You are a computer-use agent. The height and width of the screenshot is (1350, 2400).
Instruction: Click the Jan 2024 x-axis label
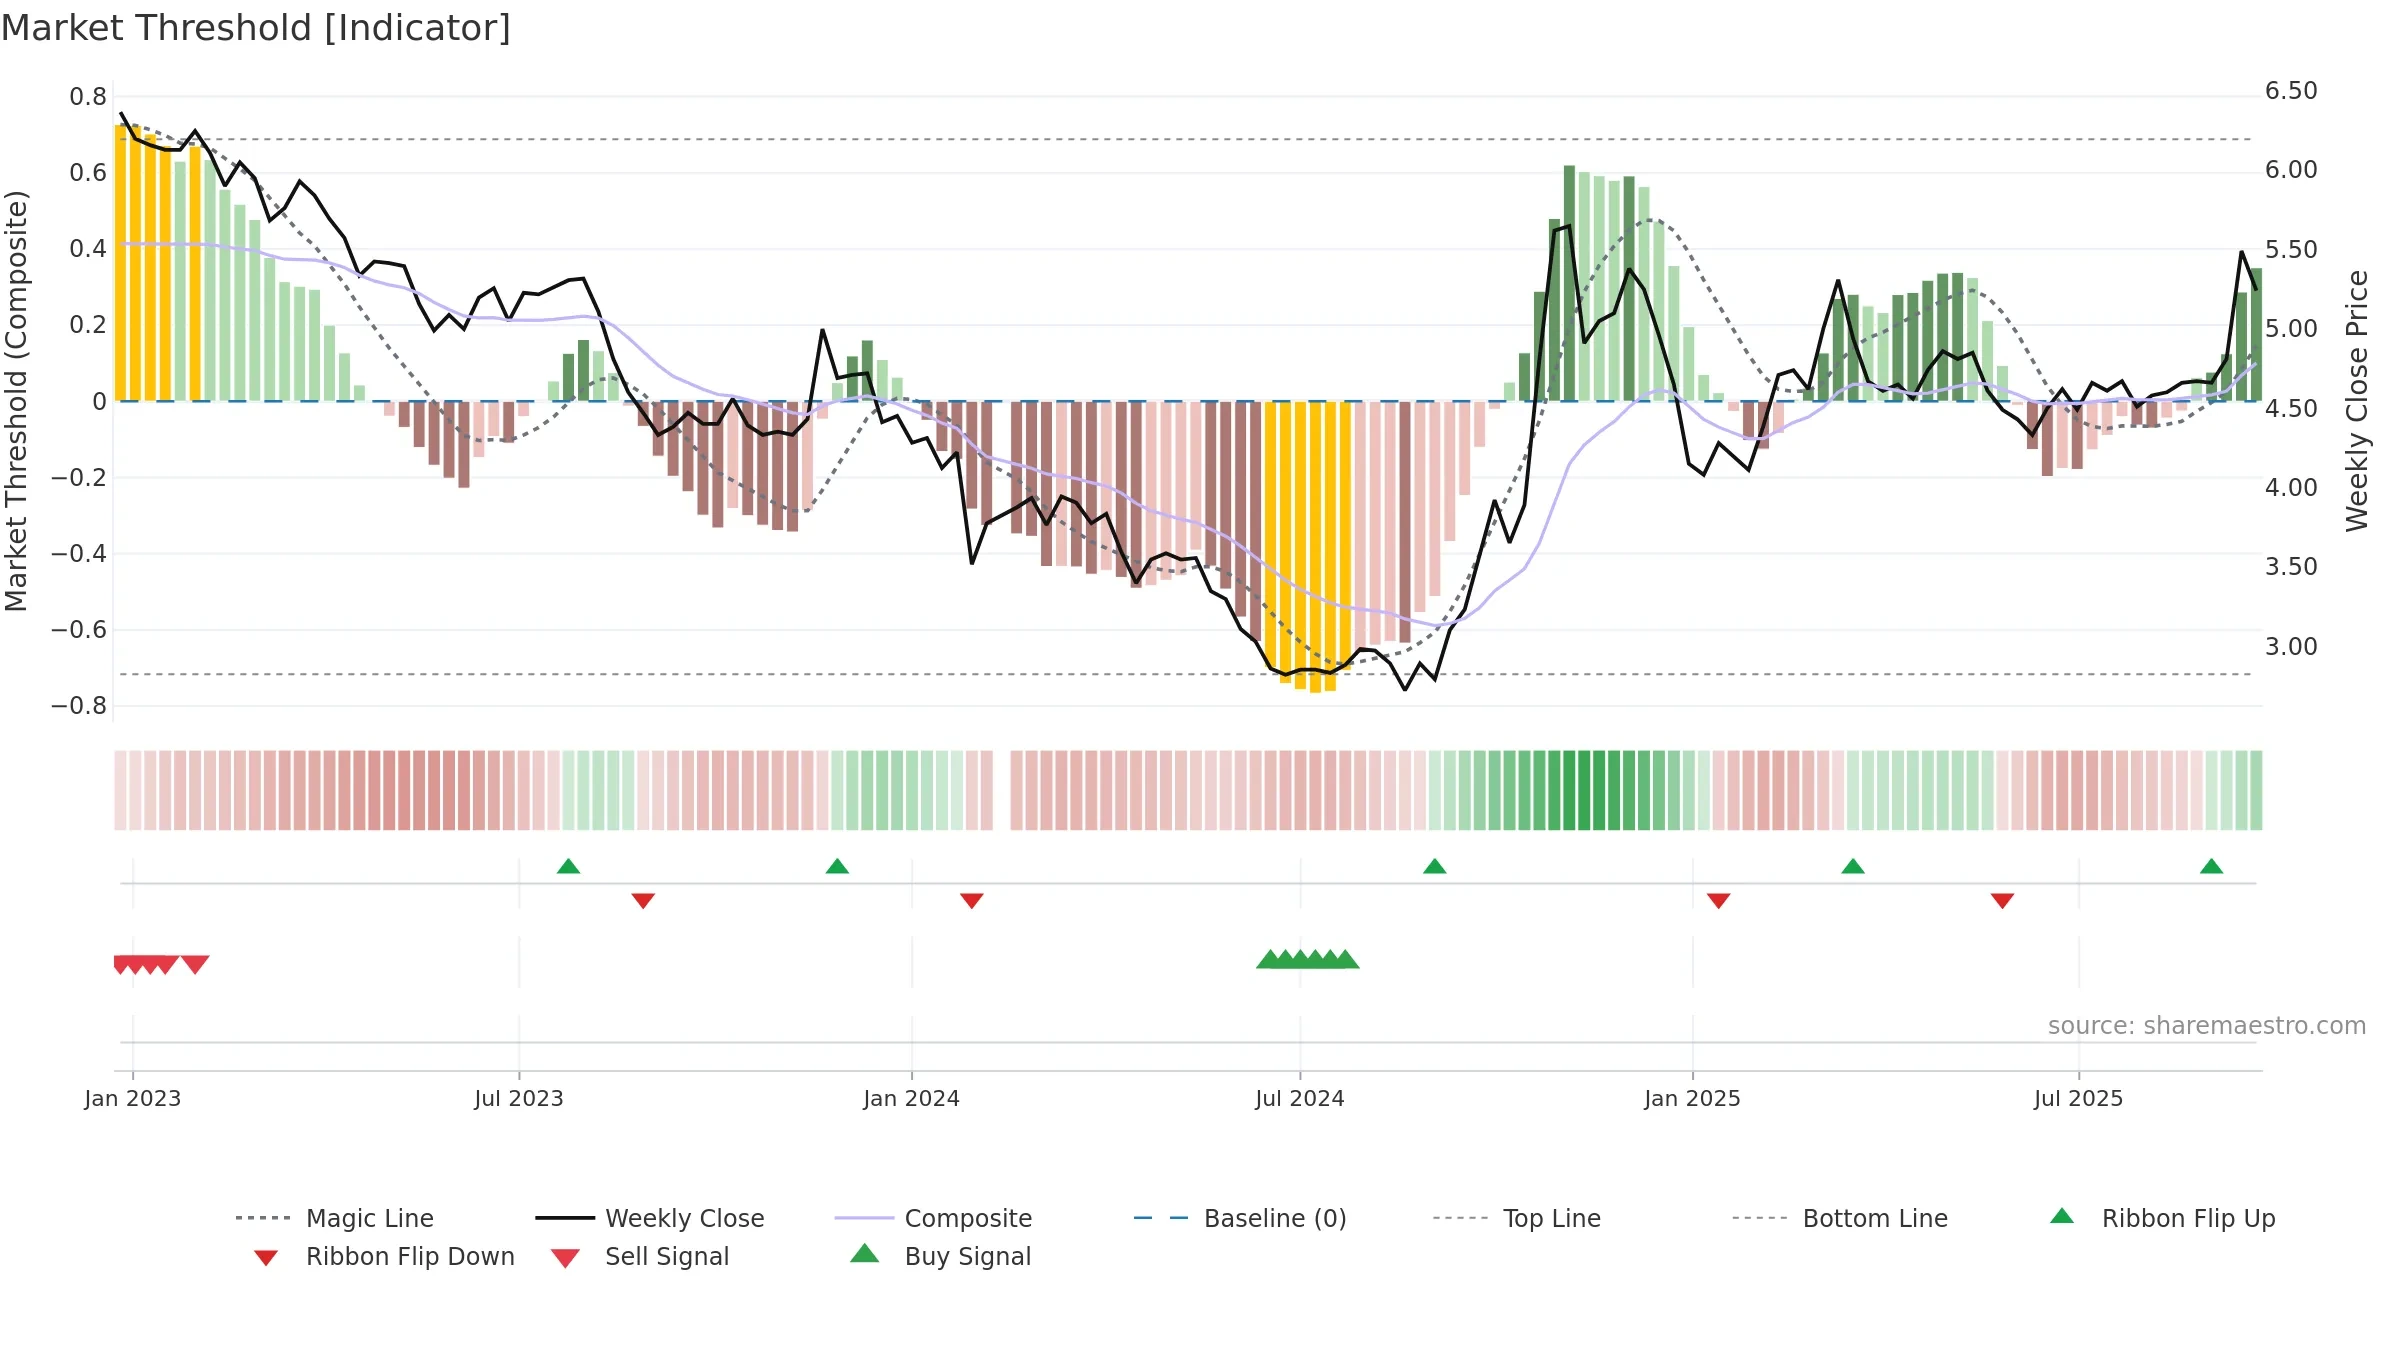click(911, 1099)
